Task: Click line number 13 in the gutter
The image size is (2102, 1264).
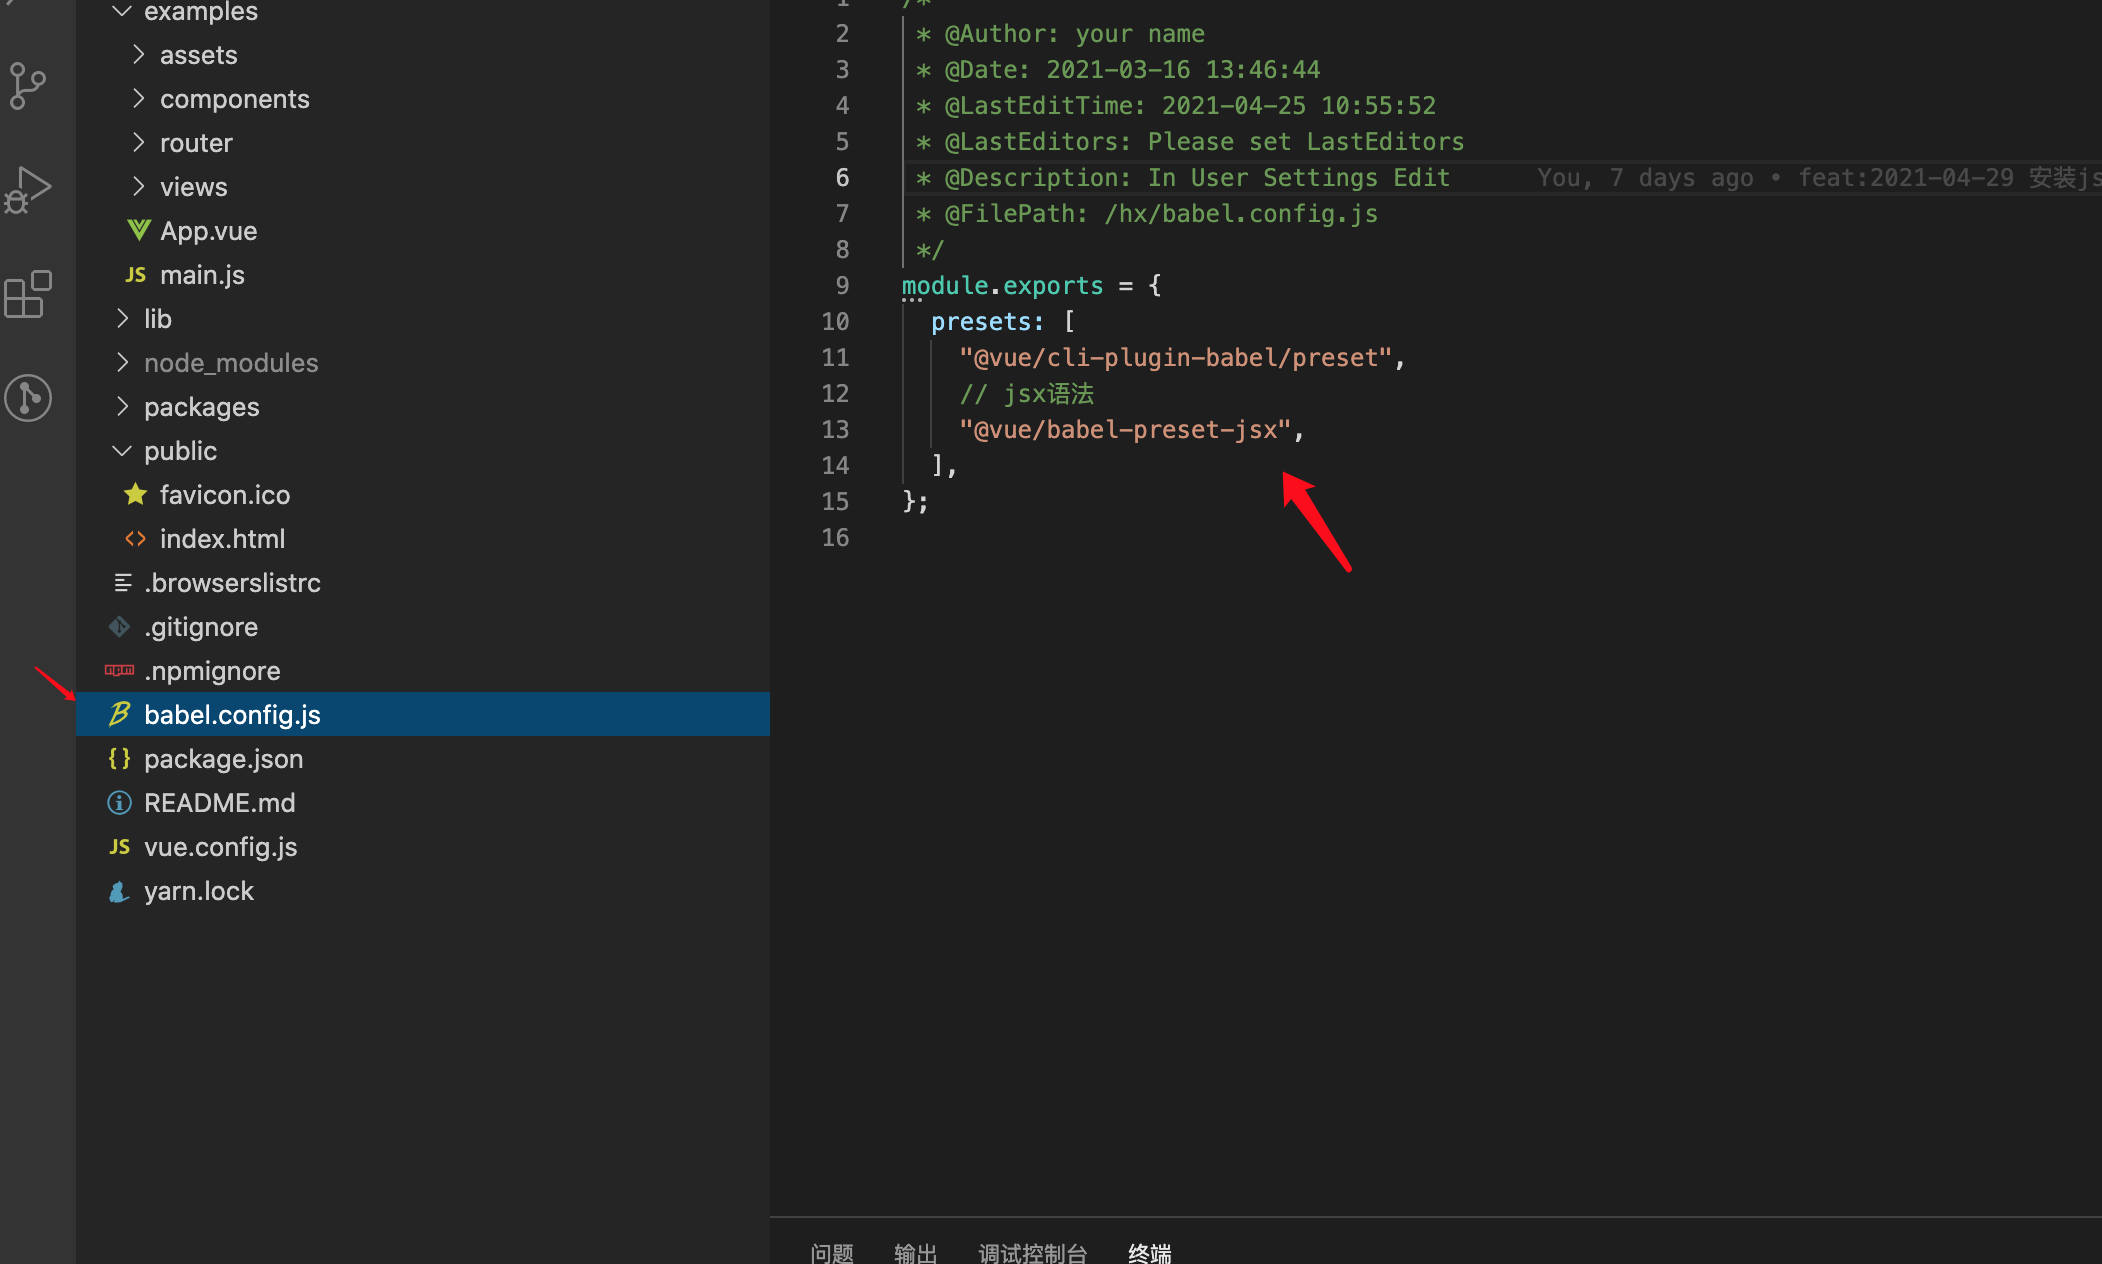Action: (835, 430)
